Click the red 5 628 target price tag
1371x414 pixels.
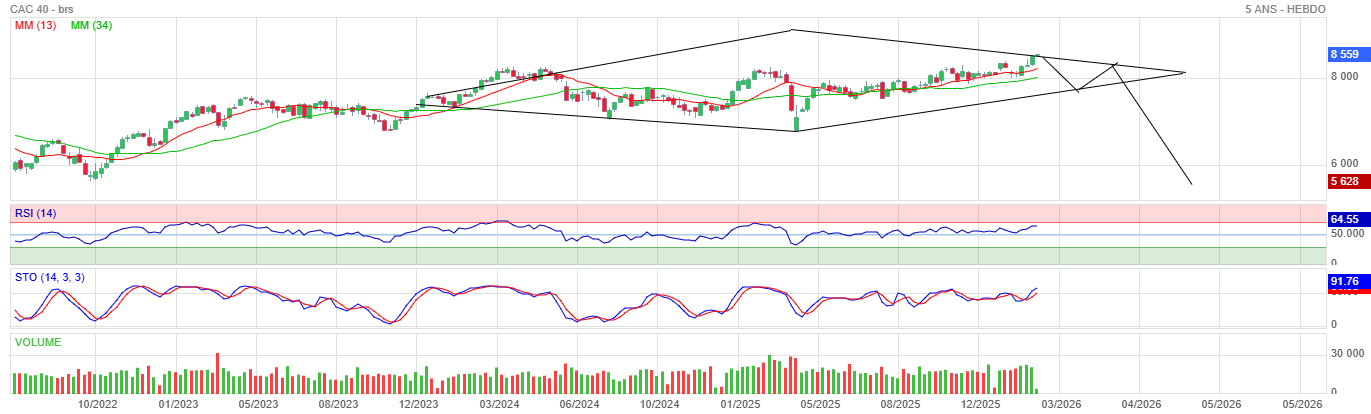click(1344, 181)
